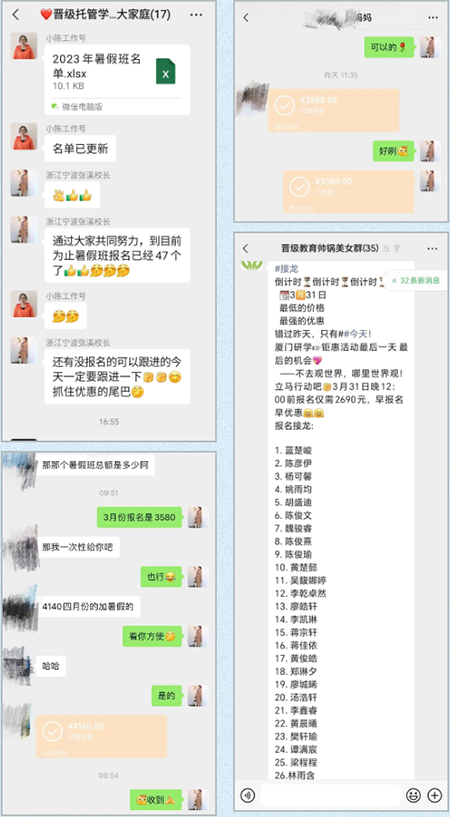Open the more options menu of 大家庭(17) chat

pyautogui.click(x=196, y=15)
